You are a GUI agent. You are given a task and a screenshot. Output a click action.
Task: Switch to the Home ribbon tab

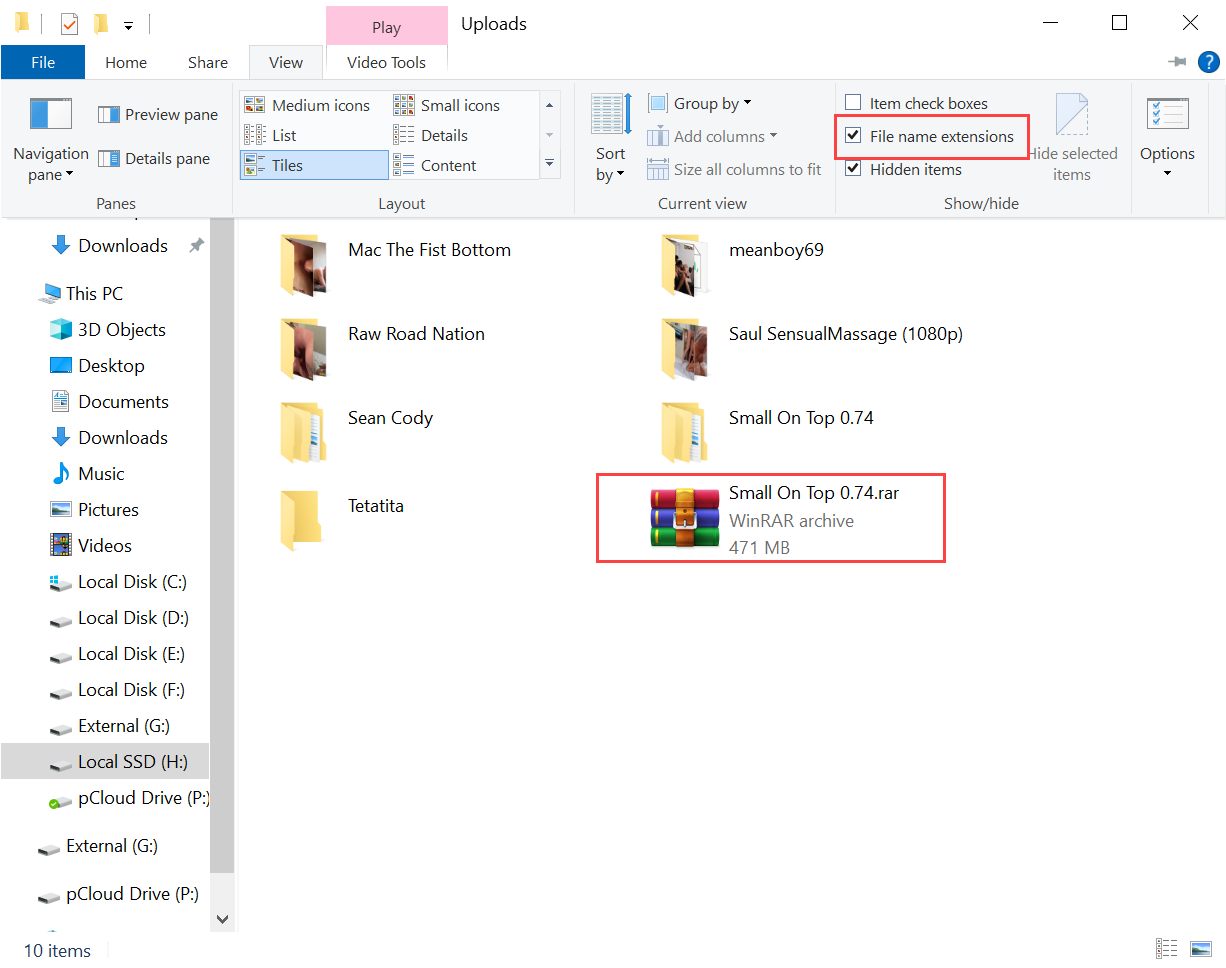[x=125, y=61]
